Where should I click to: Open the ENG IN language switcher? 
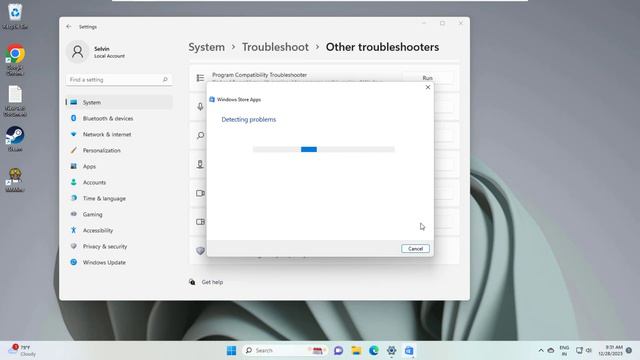[x=564, y=351]
